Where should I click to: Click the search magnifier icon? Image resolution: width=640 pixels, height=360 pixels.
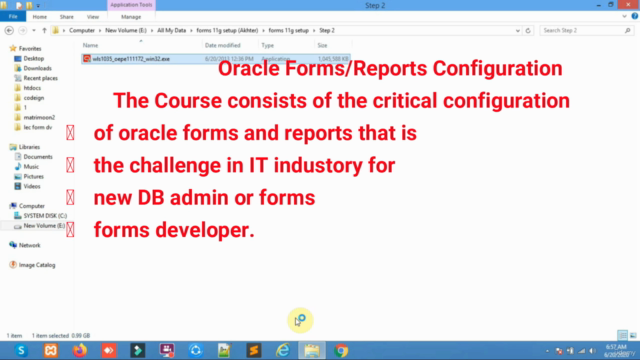pyautogui.click(x=627, y=31)
